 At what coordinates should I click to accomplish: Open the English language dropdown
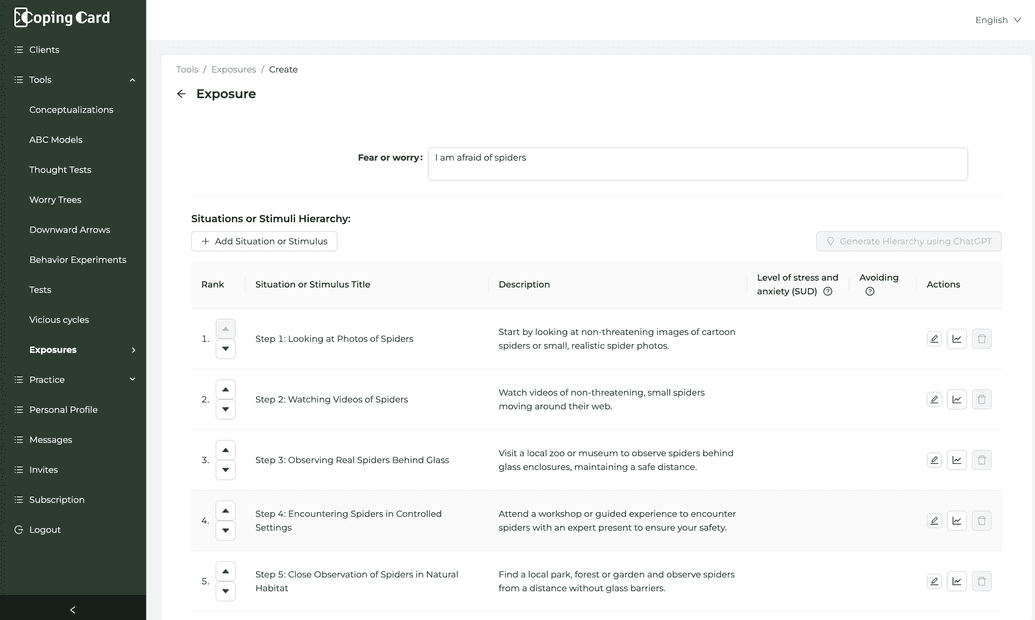tap(998, 20)
